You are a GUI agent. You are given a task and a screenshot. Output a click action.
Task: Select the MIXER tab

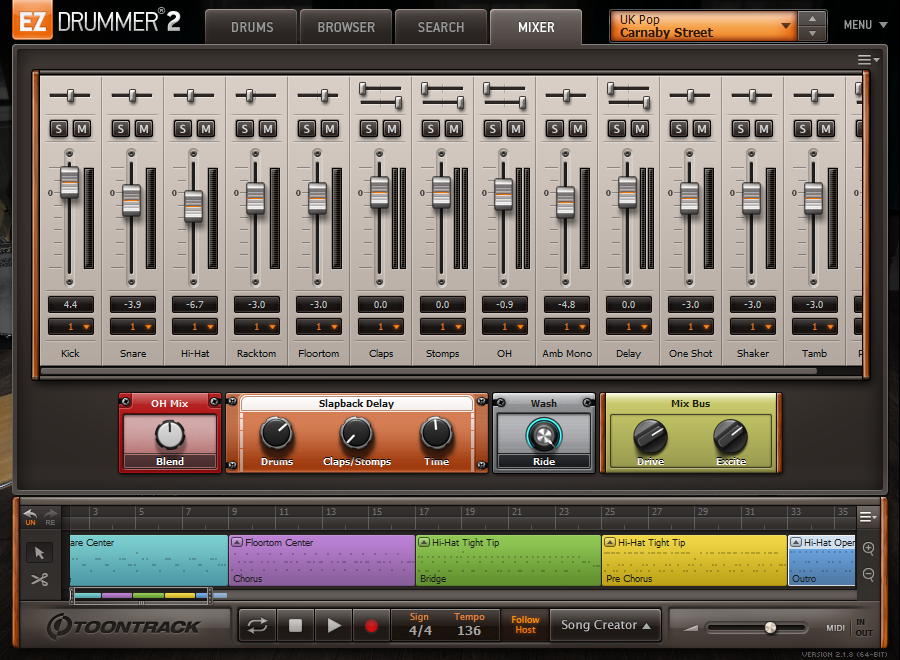pos(536,27)
